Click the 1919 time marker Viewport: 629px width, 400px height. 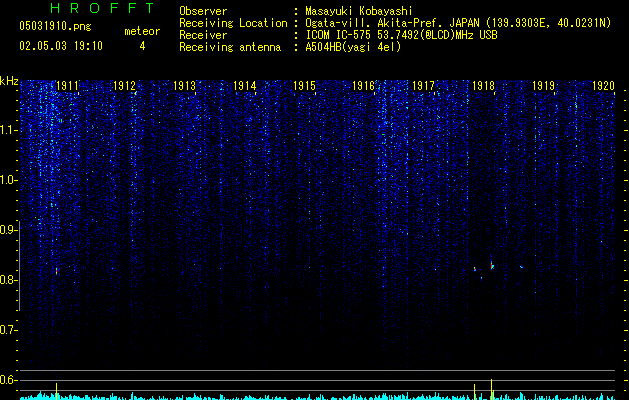[x=543, y=86]
